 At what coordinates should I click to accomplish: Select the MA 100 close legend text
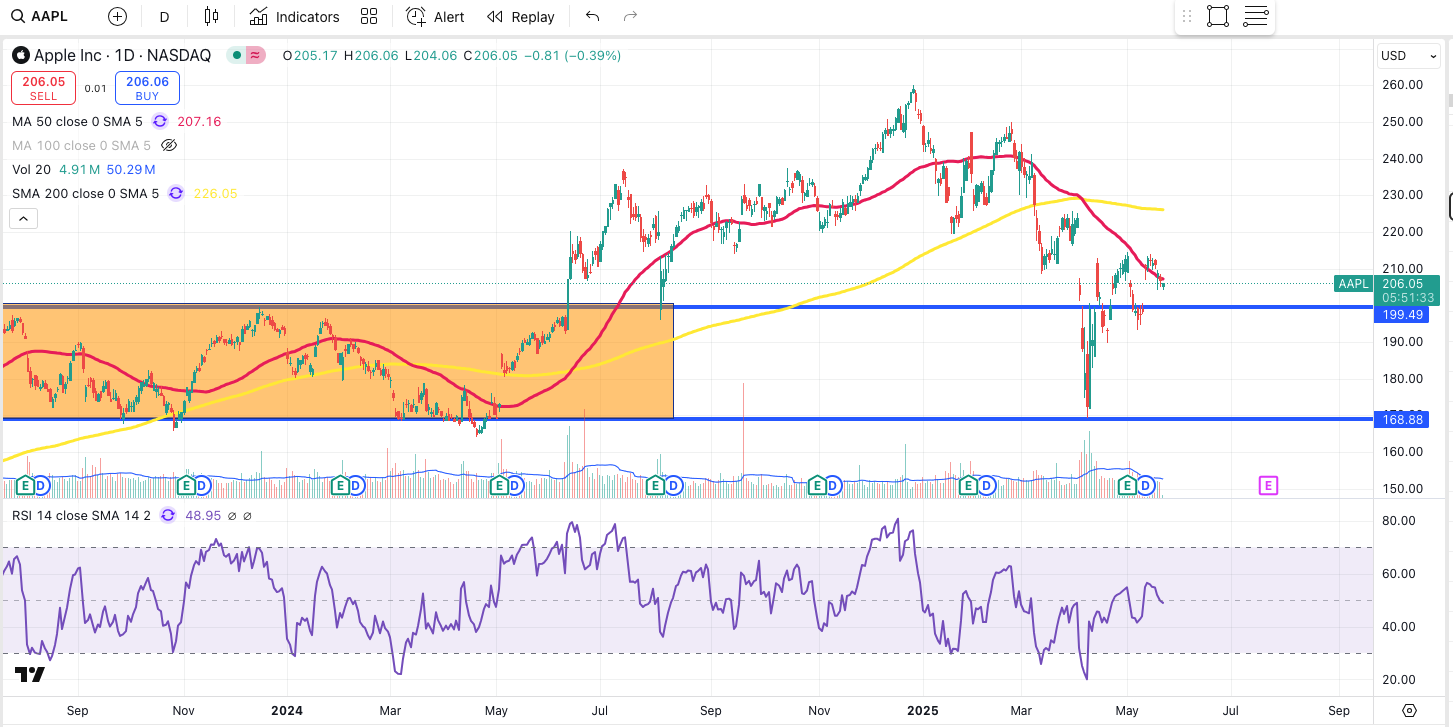[x=81, y=145]
